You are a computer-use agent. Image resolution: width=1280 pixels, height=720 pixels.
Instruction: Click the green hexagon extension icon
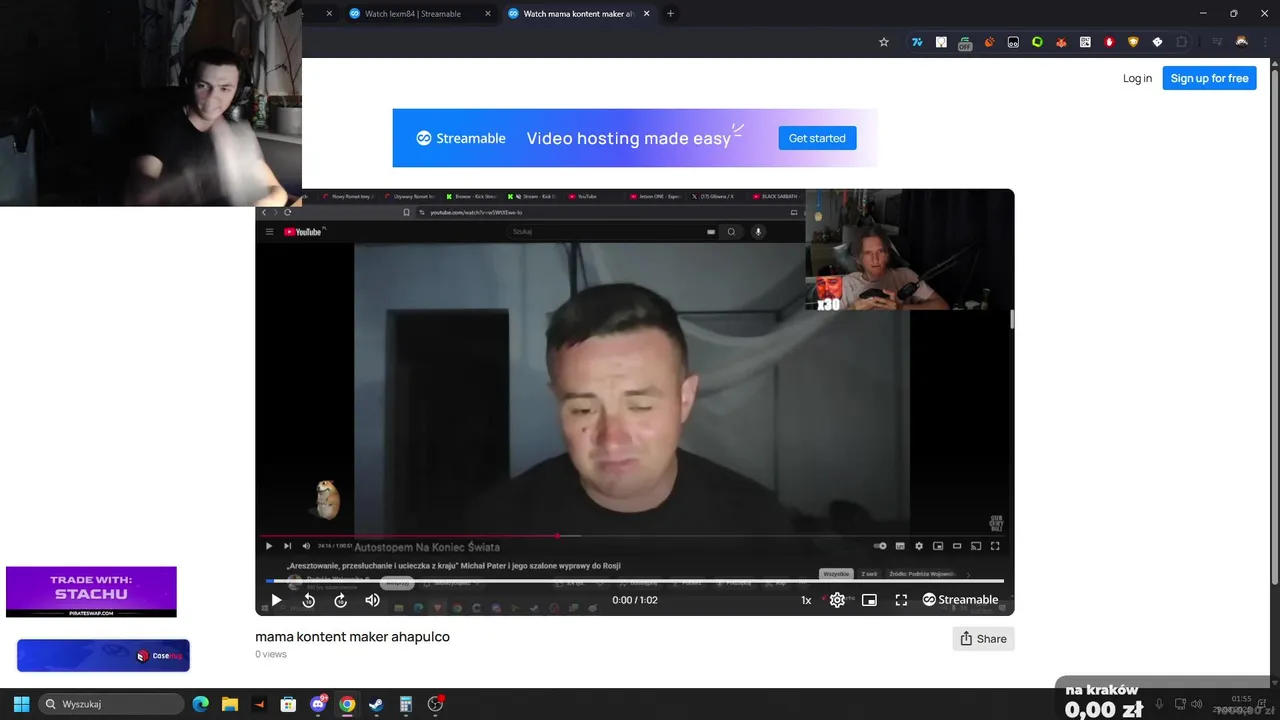[x=1037, y=42]
